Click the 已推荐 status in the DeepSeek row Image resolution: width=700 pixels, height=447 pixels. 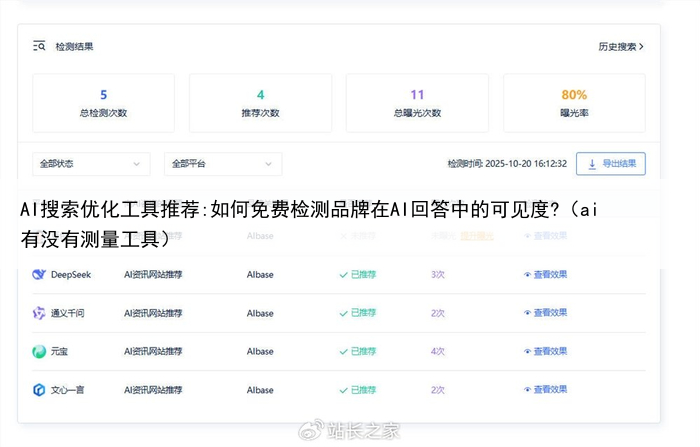click(x=362, y=274)
